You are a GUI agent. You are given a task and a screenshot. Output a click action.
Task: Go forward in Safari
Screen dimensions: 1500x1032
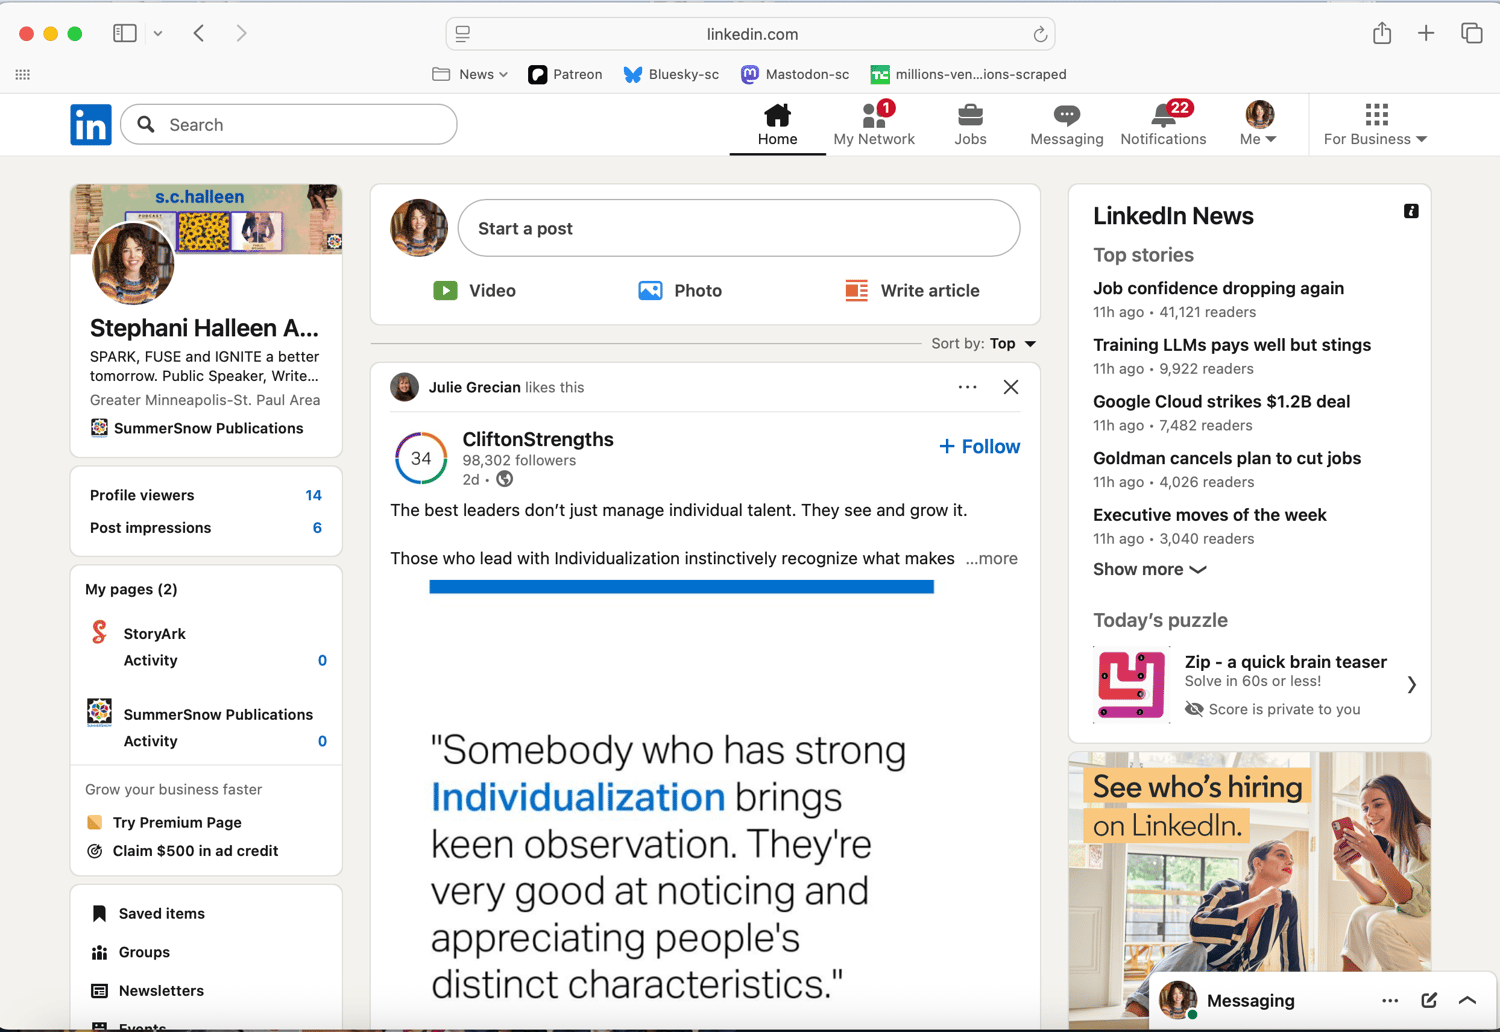tap(242, 33)
